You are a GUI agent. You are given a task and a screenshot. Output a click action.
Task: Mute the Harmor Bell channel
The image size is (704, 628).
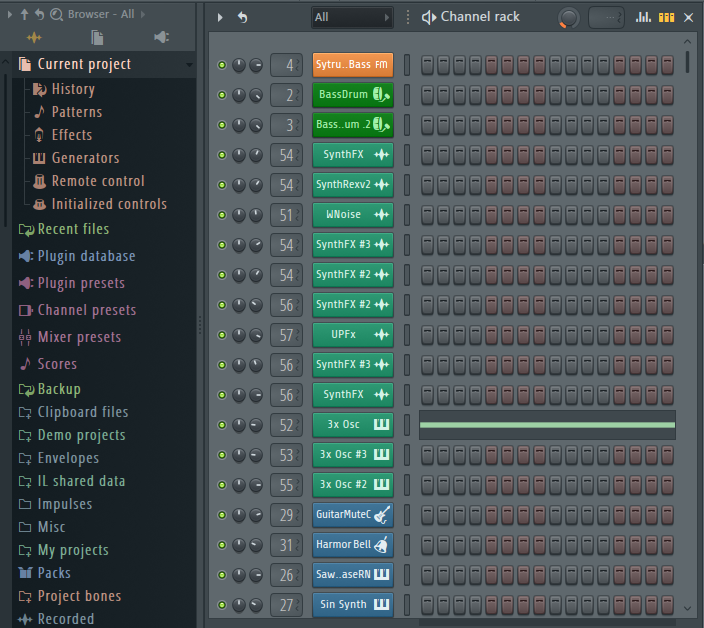(222, 545)
